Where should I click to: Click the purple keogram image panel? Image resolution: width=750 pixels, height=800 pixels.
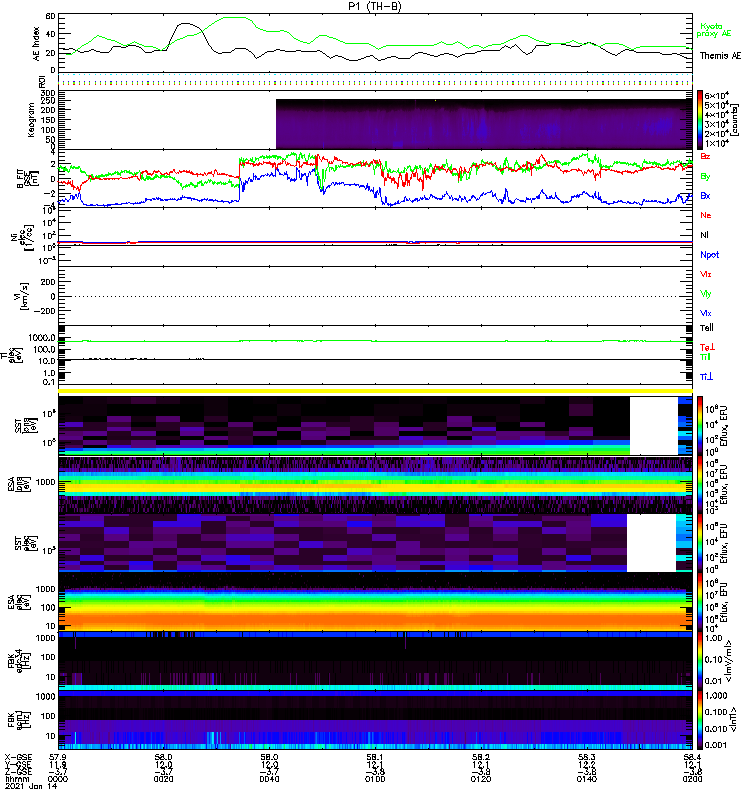coord(484,124)
